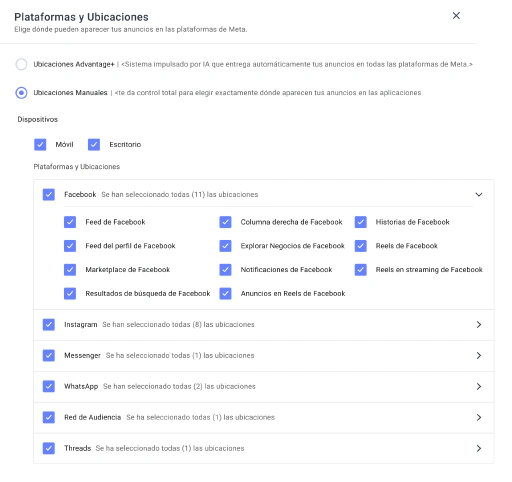Image resolution: width=512 pixels, height=482 pixels.
Task: Expand the Messenger placements row
Action: point(479,356)
